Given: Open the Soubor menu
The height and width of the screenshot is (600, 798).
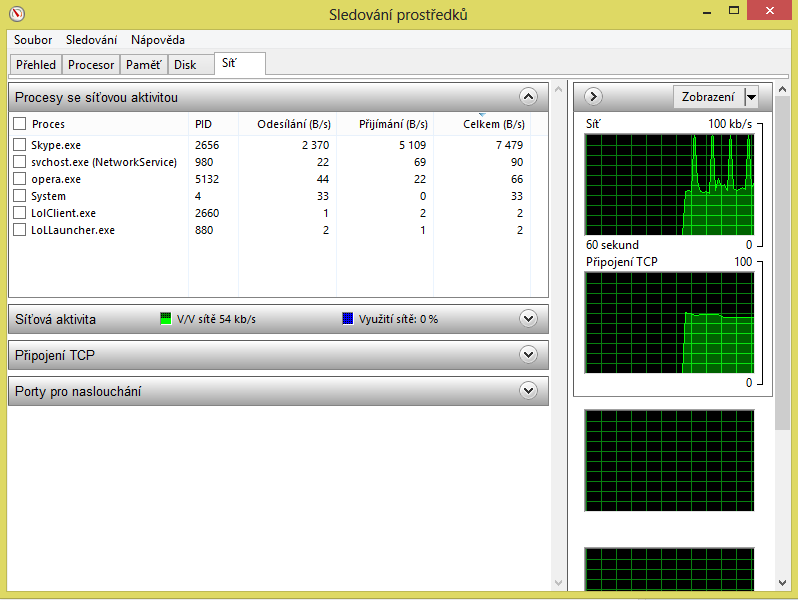Looking at the screenshot, I should tap(33, 40).
